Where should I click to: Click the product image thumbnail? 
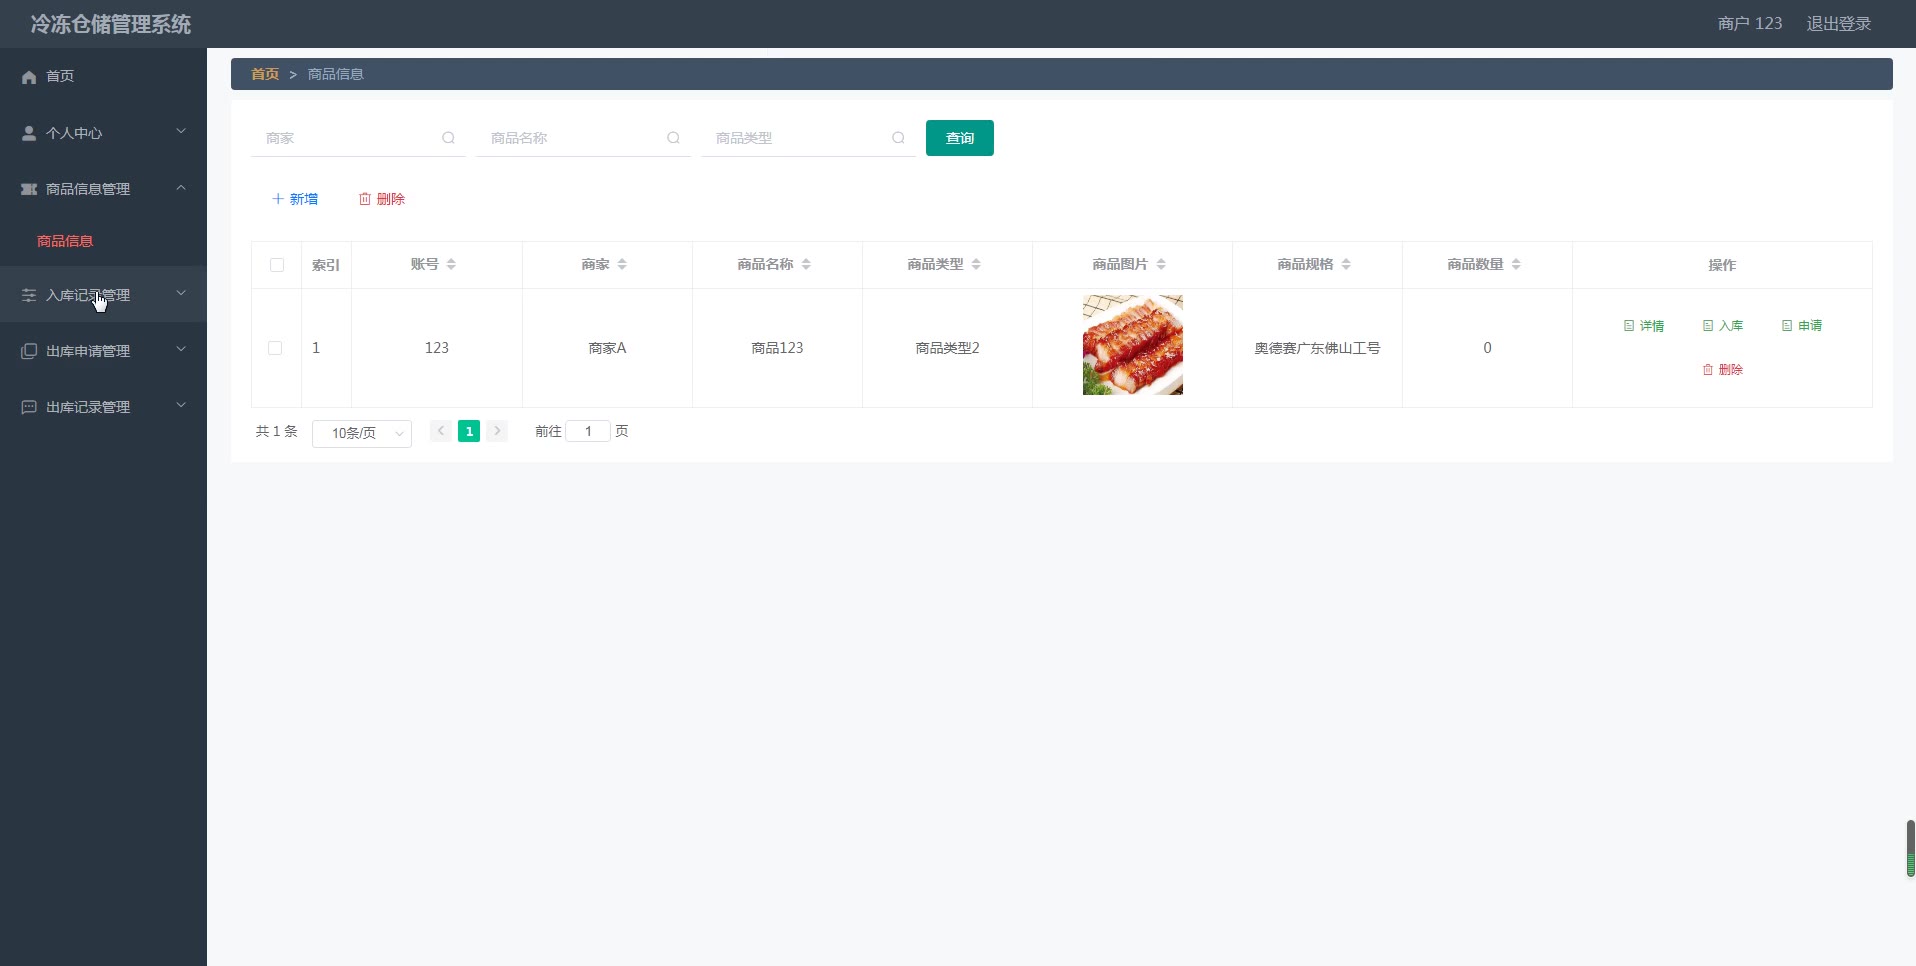click(1133, 345)
